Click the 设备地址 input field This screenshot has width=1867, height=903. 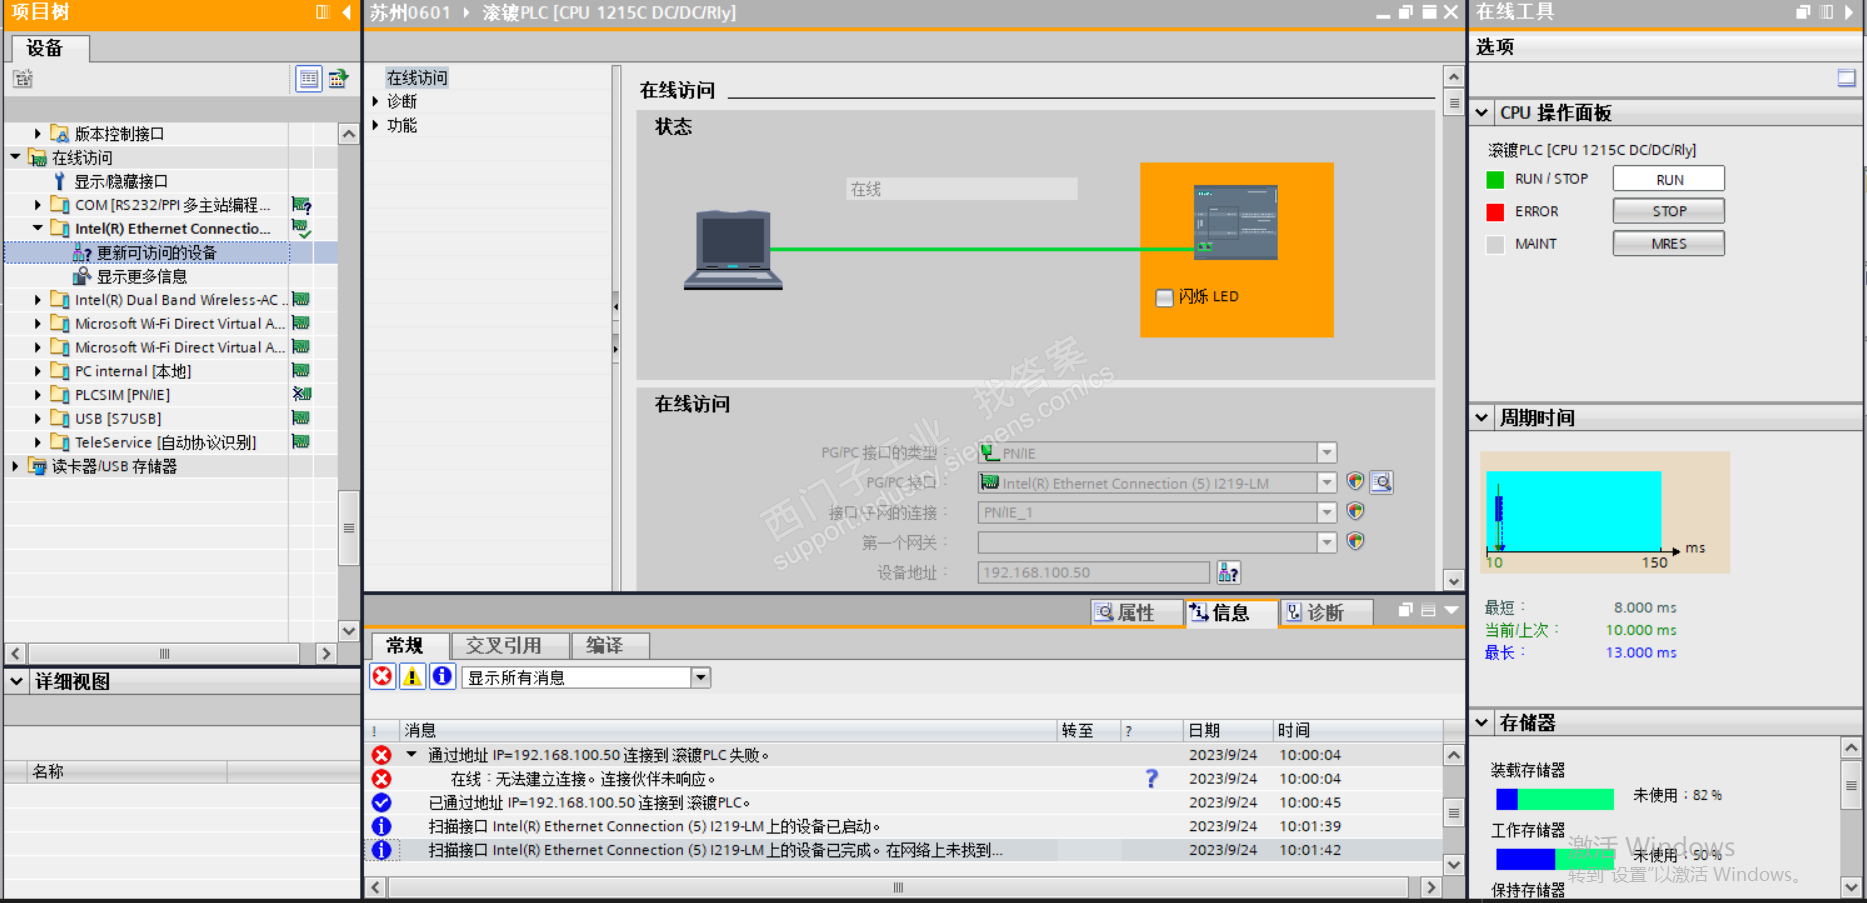click(1093, 573)
